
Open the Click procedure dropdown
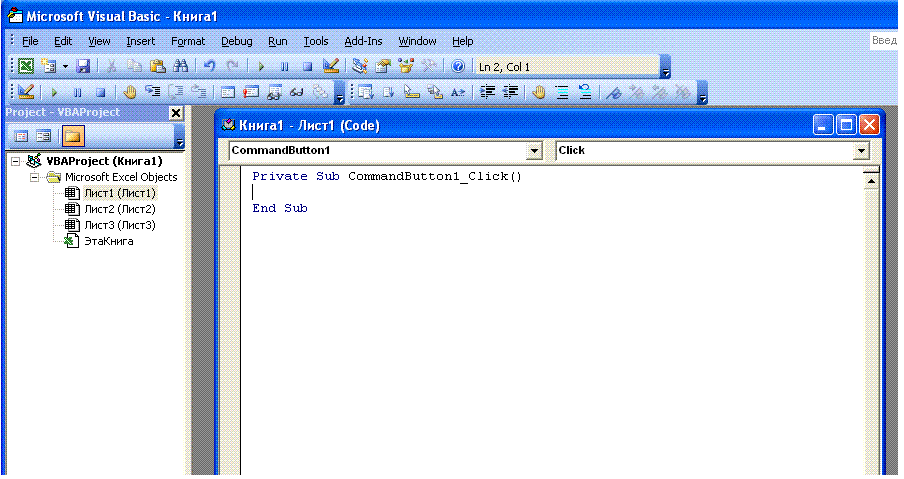tap(861, 151)
